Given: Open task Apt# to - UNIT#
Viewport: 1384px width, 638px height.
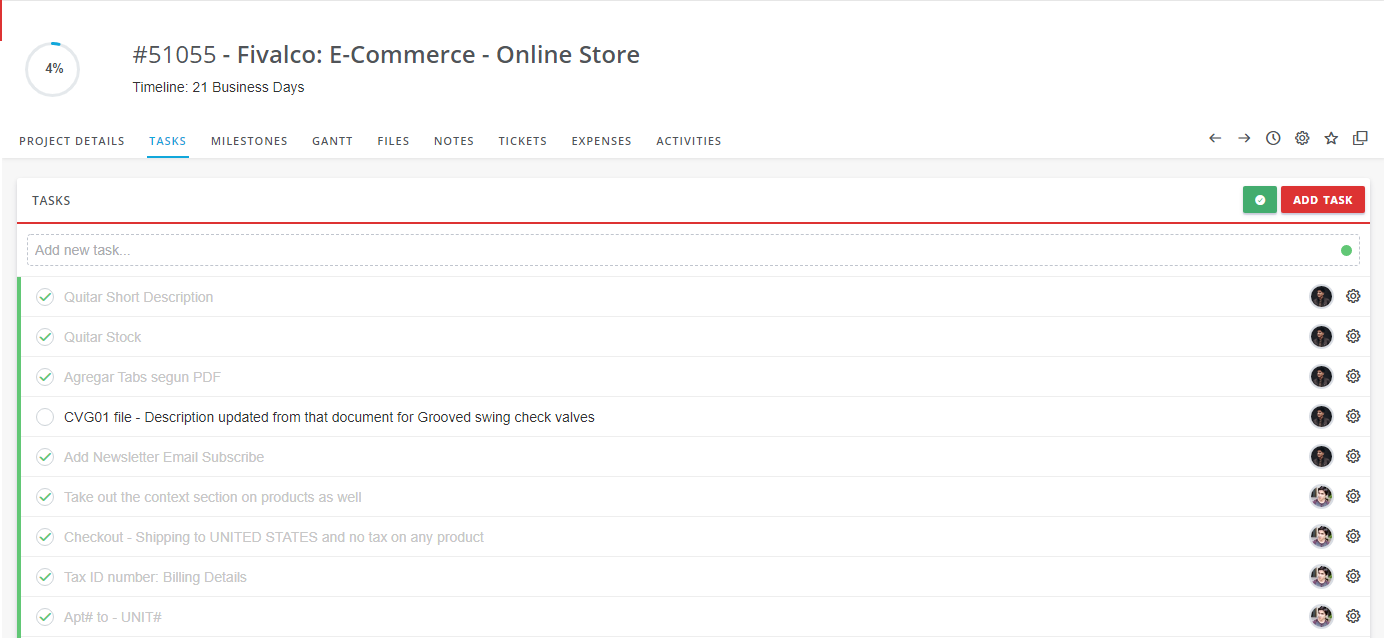Looking at the screenshot, I should pyautogui.click(x=113, y=617).
